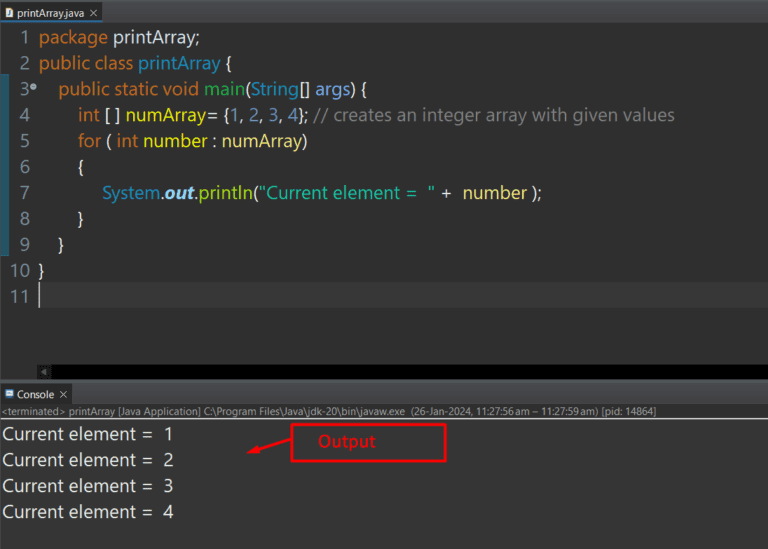Click the terminated process status line in Console

(328, 411)
